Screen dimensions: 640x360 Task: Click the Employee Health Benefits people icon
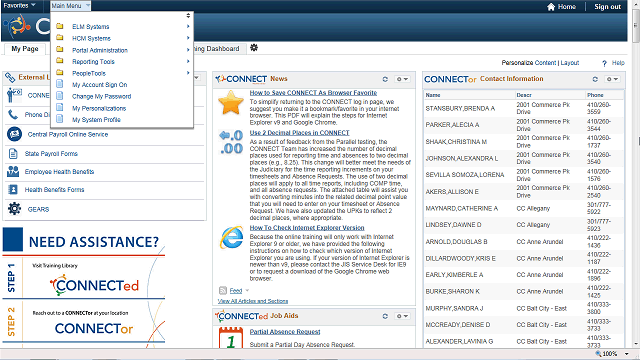13,171
